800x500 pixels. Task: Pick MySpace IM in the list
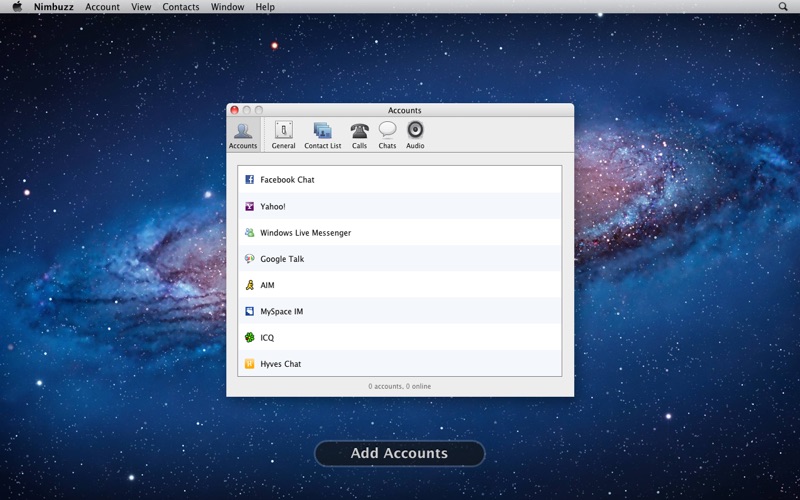click(x=281, y=311)
